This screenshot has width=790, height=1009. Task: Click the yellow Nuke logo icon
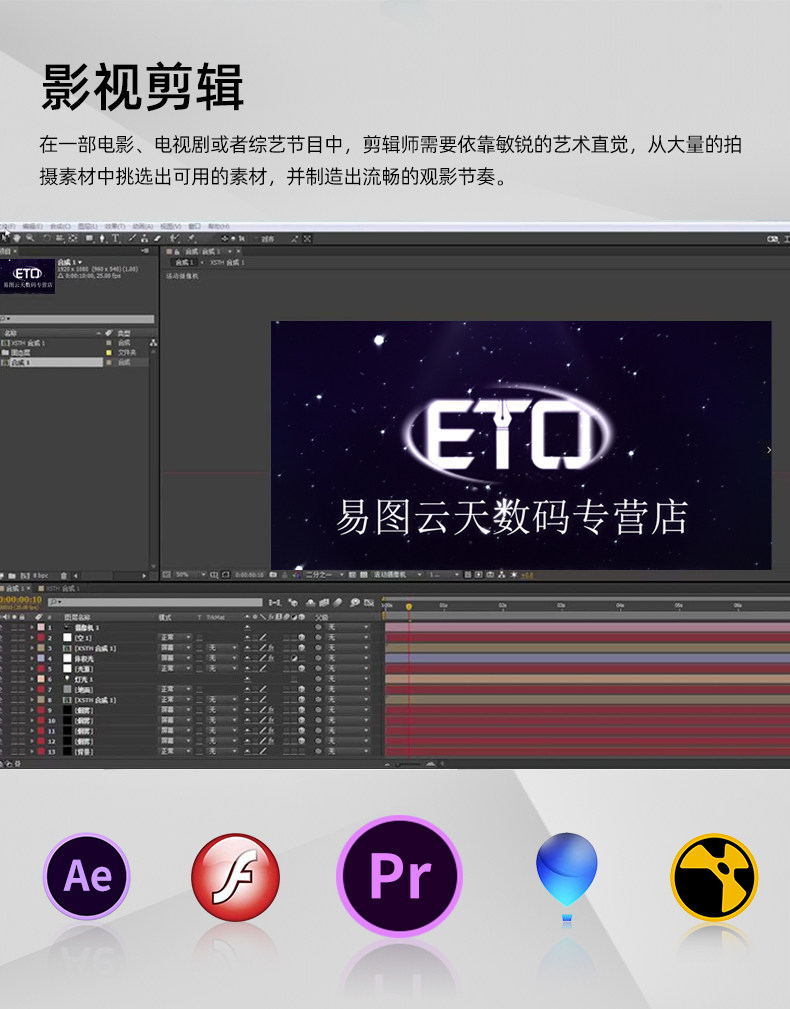pos(714,876)
